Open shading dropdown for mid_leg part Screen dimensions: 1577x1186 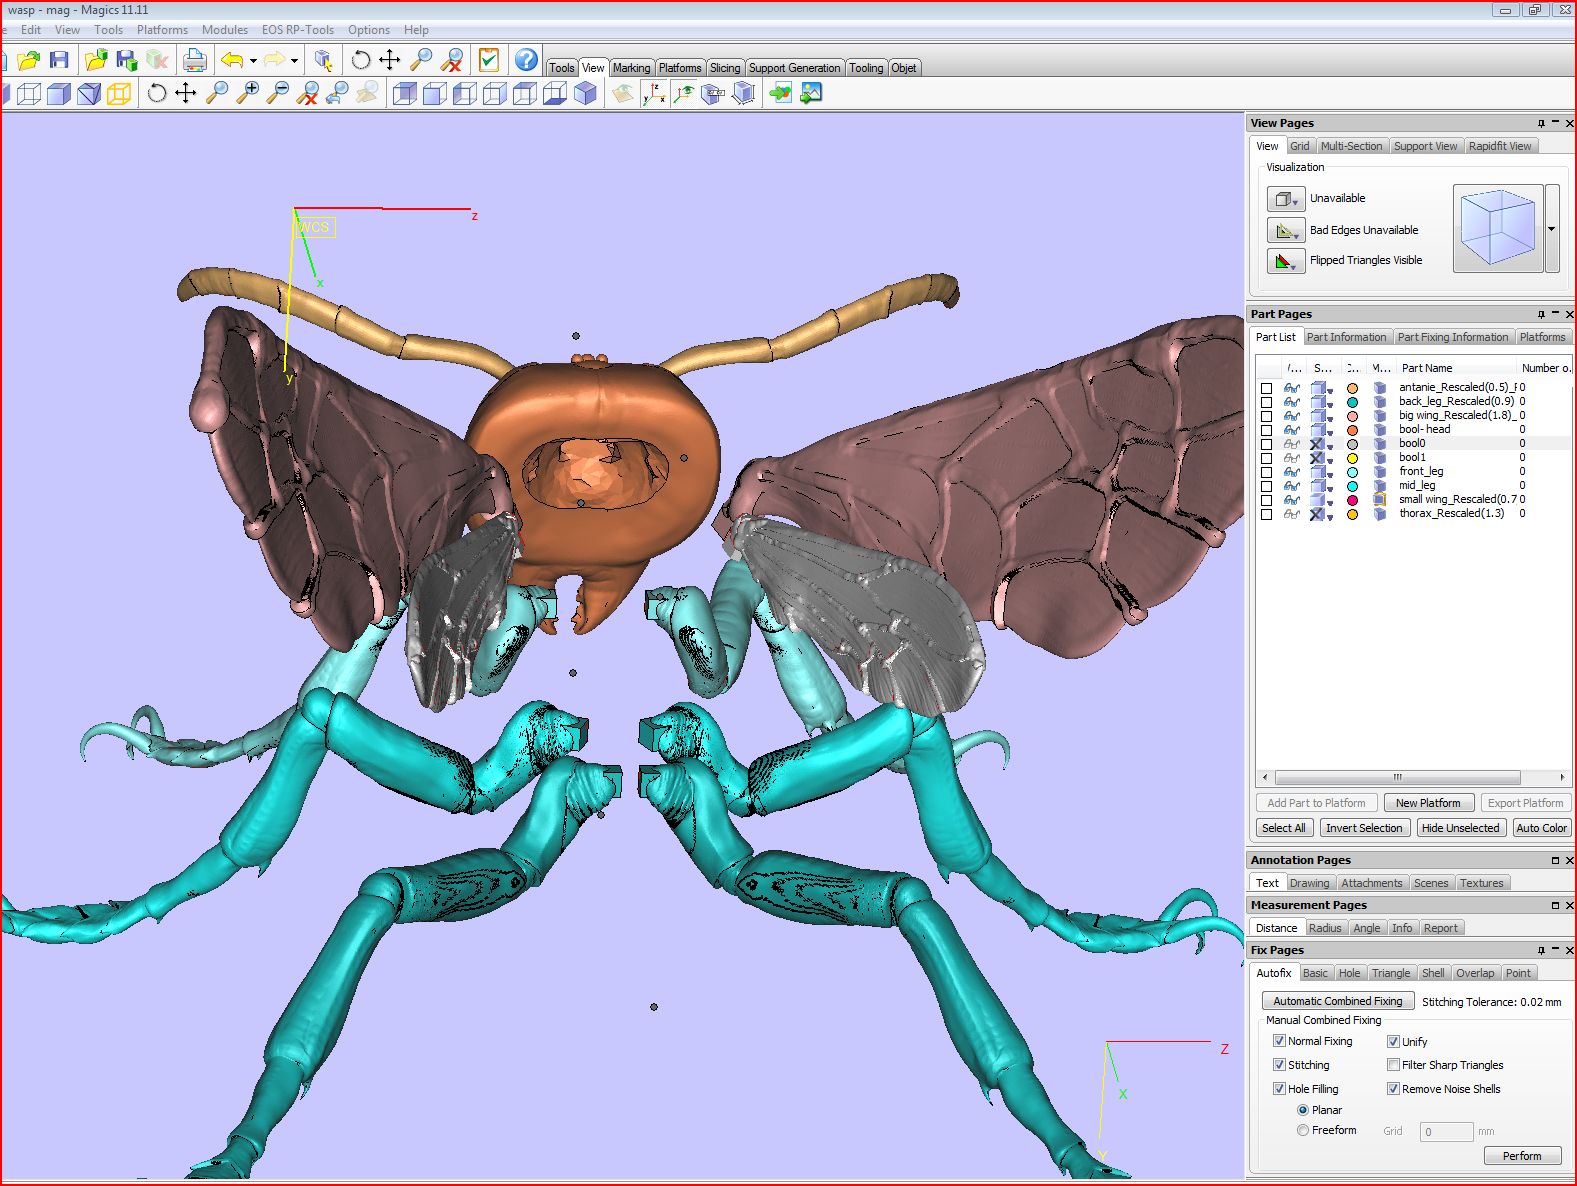point(1330,488)
